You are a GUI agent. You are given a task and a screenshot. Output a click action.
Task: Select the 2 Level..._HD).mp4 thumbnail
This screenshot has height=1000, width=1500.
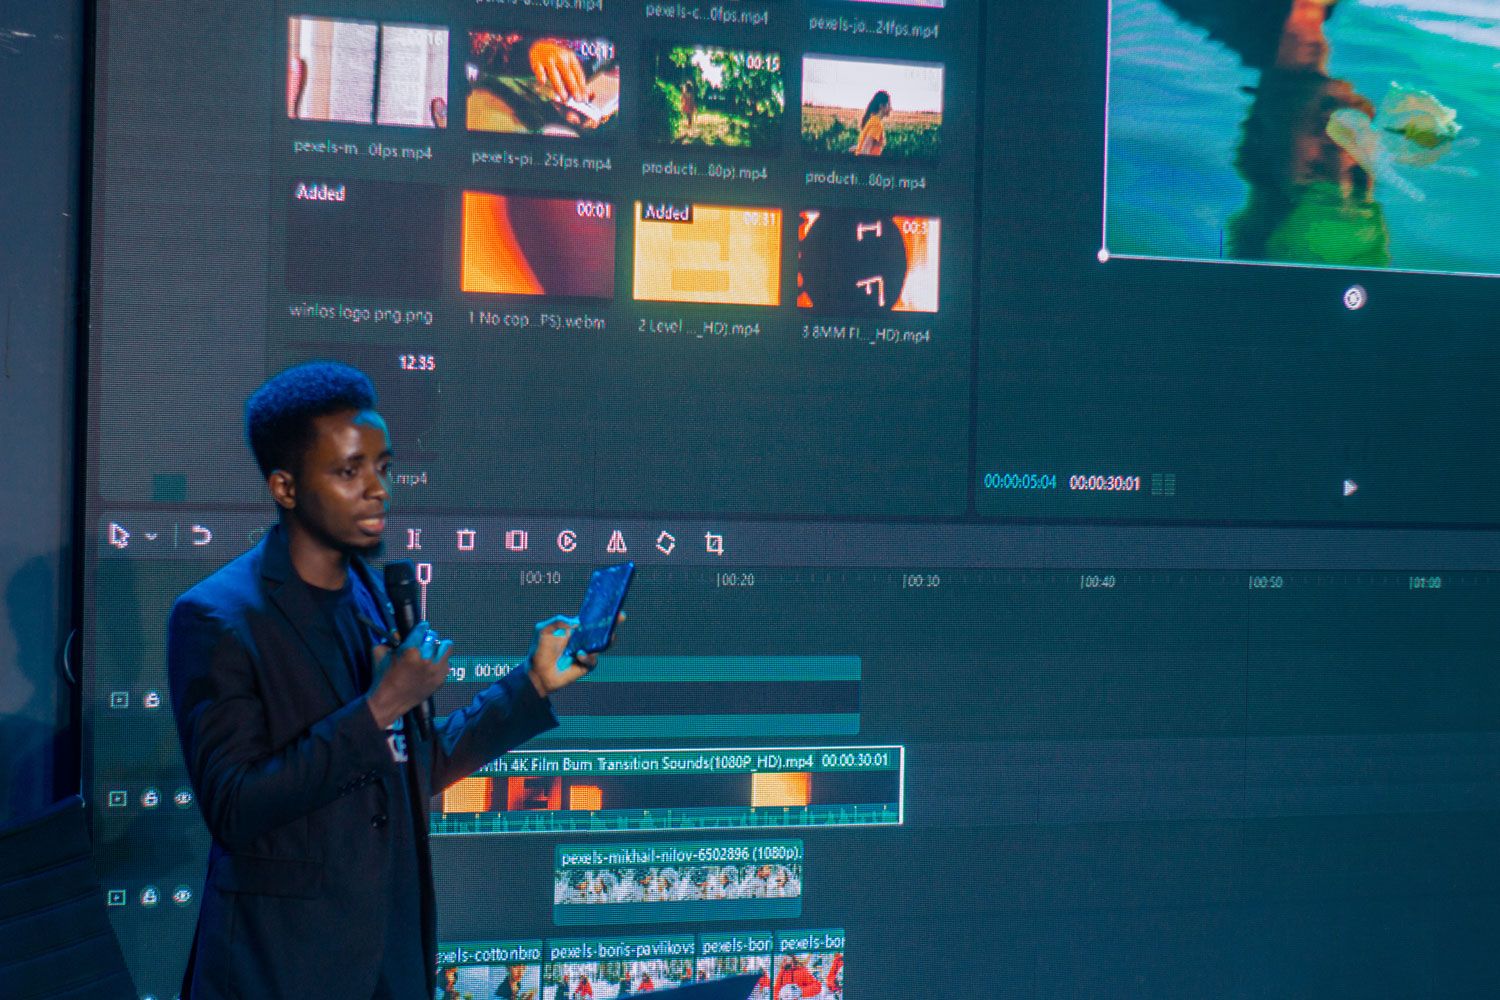[x=707, y=253]
